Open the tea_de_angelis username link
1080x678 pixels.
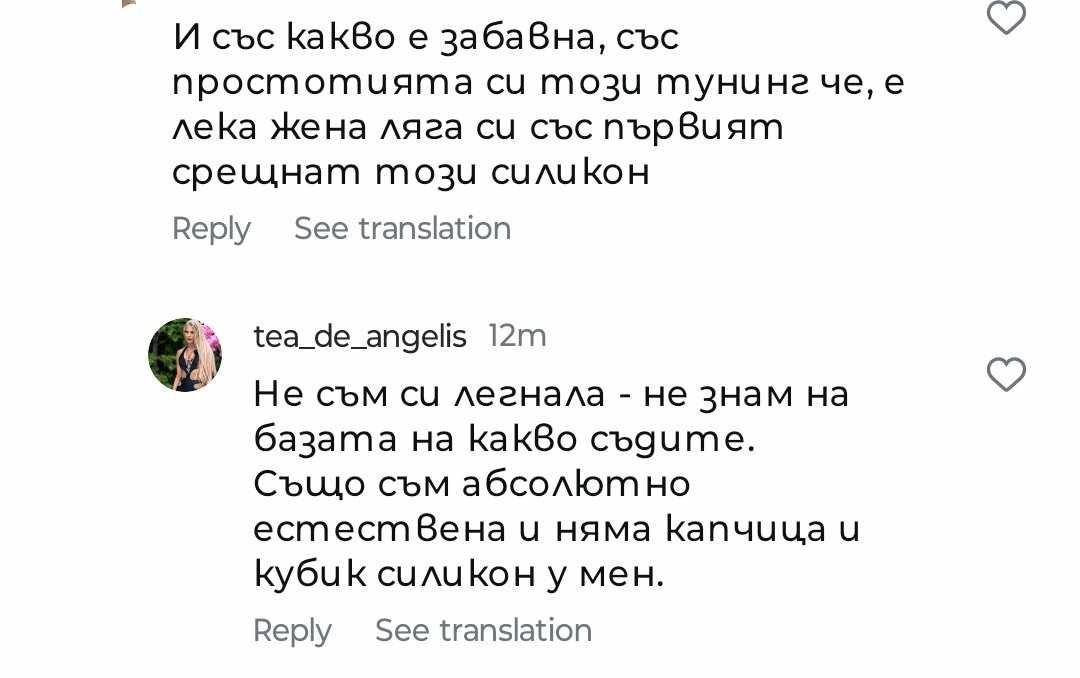coord(360,337)
